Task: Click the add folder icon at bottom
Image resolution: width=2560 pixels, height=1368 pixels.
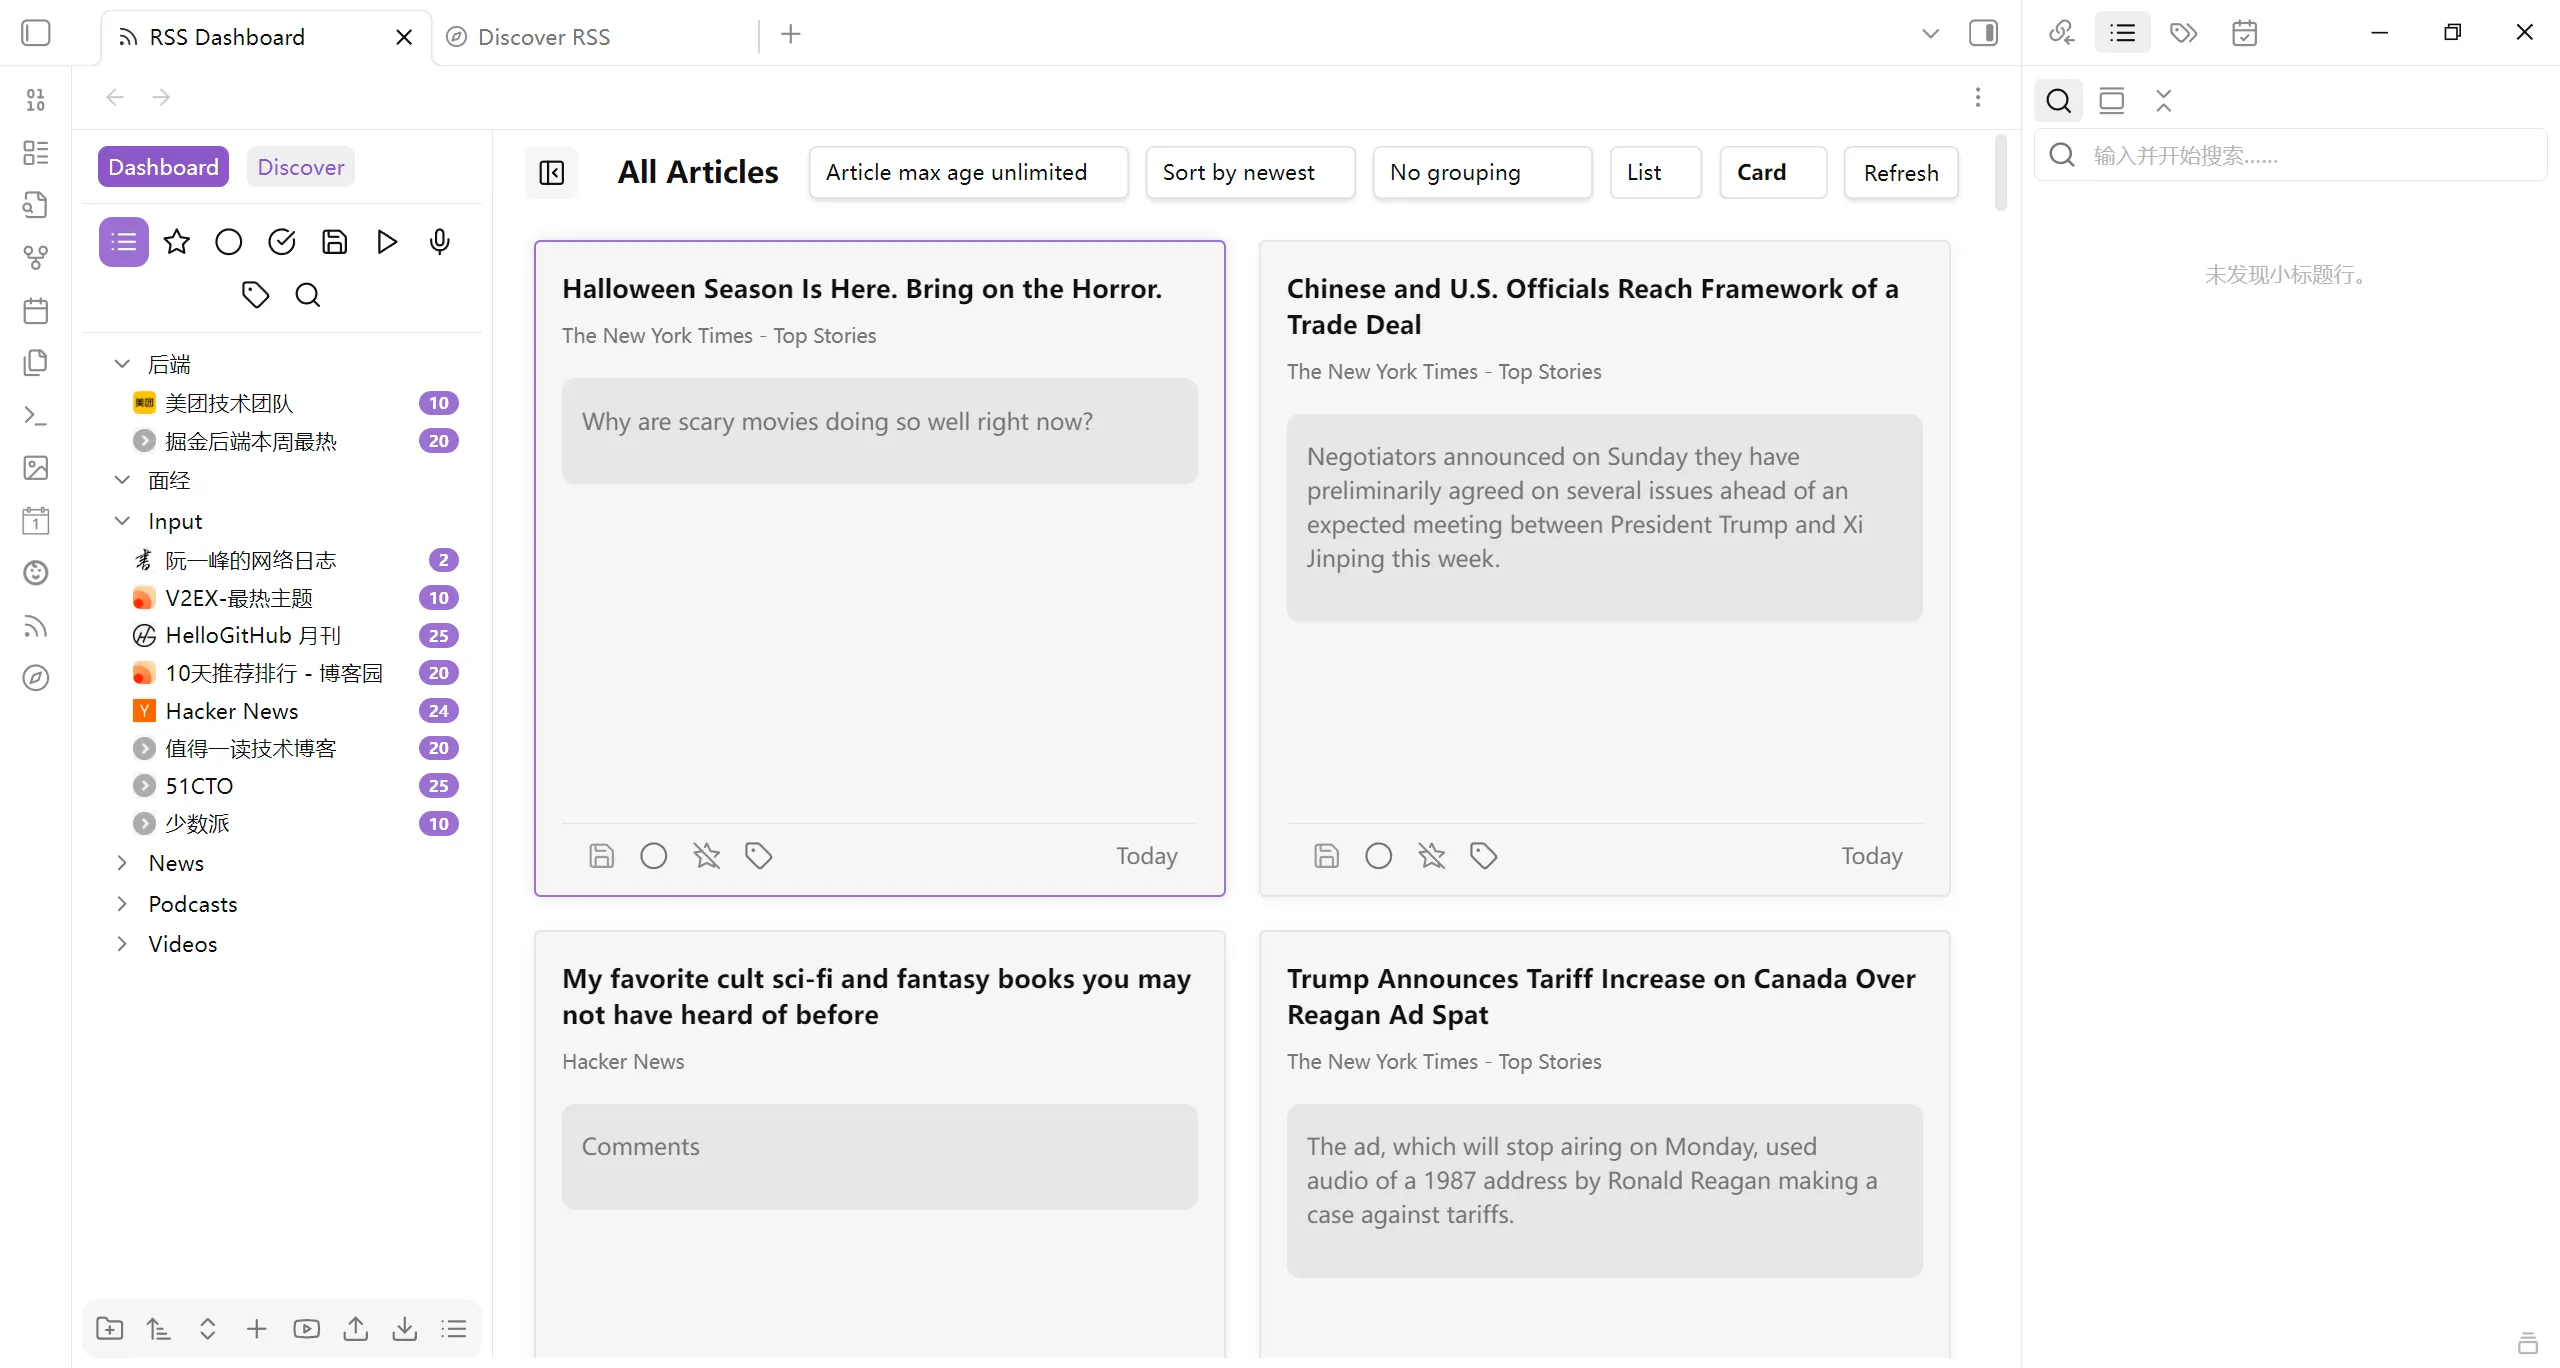Action: (x=109, y=1328)
